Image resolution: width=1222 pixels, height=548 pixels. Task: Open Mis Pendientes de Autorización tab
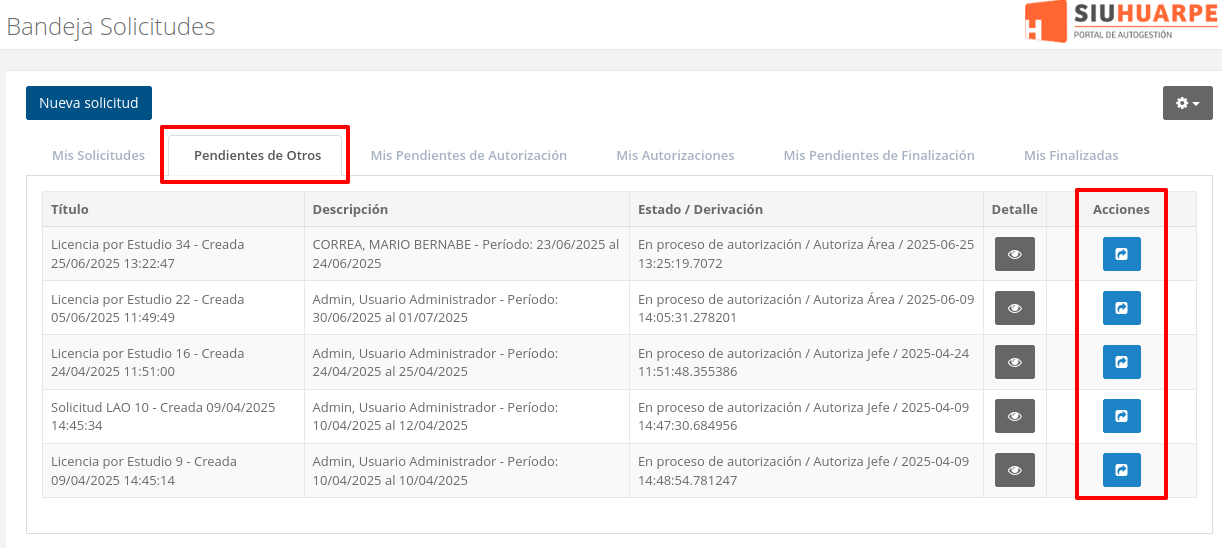pos(469,156)
